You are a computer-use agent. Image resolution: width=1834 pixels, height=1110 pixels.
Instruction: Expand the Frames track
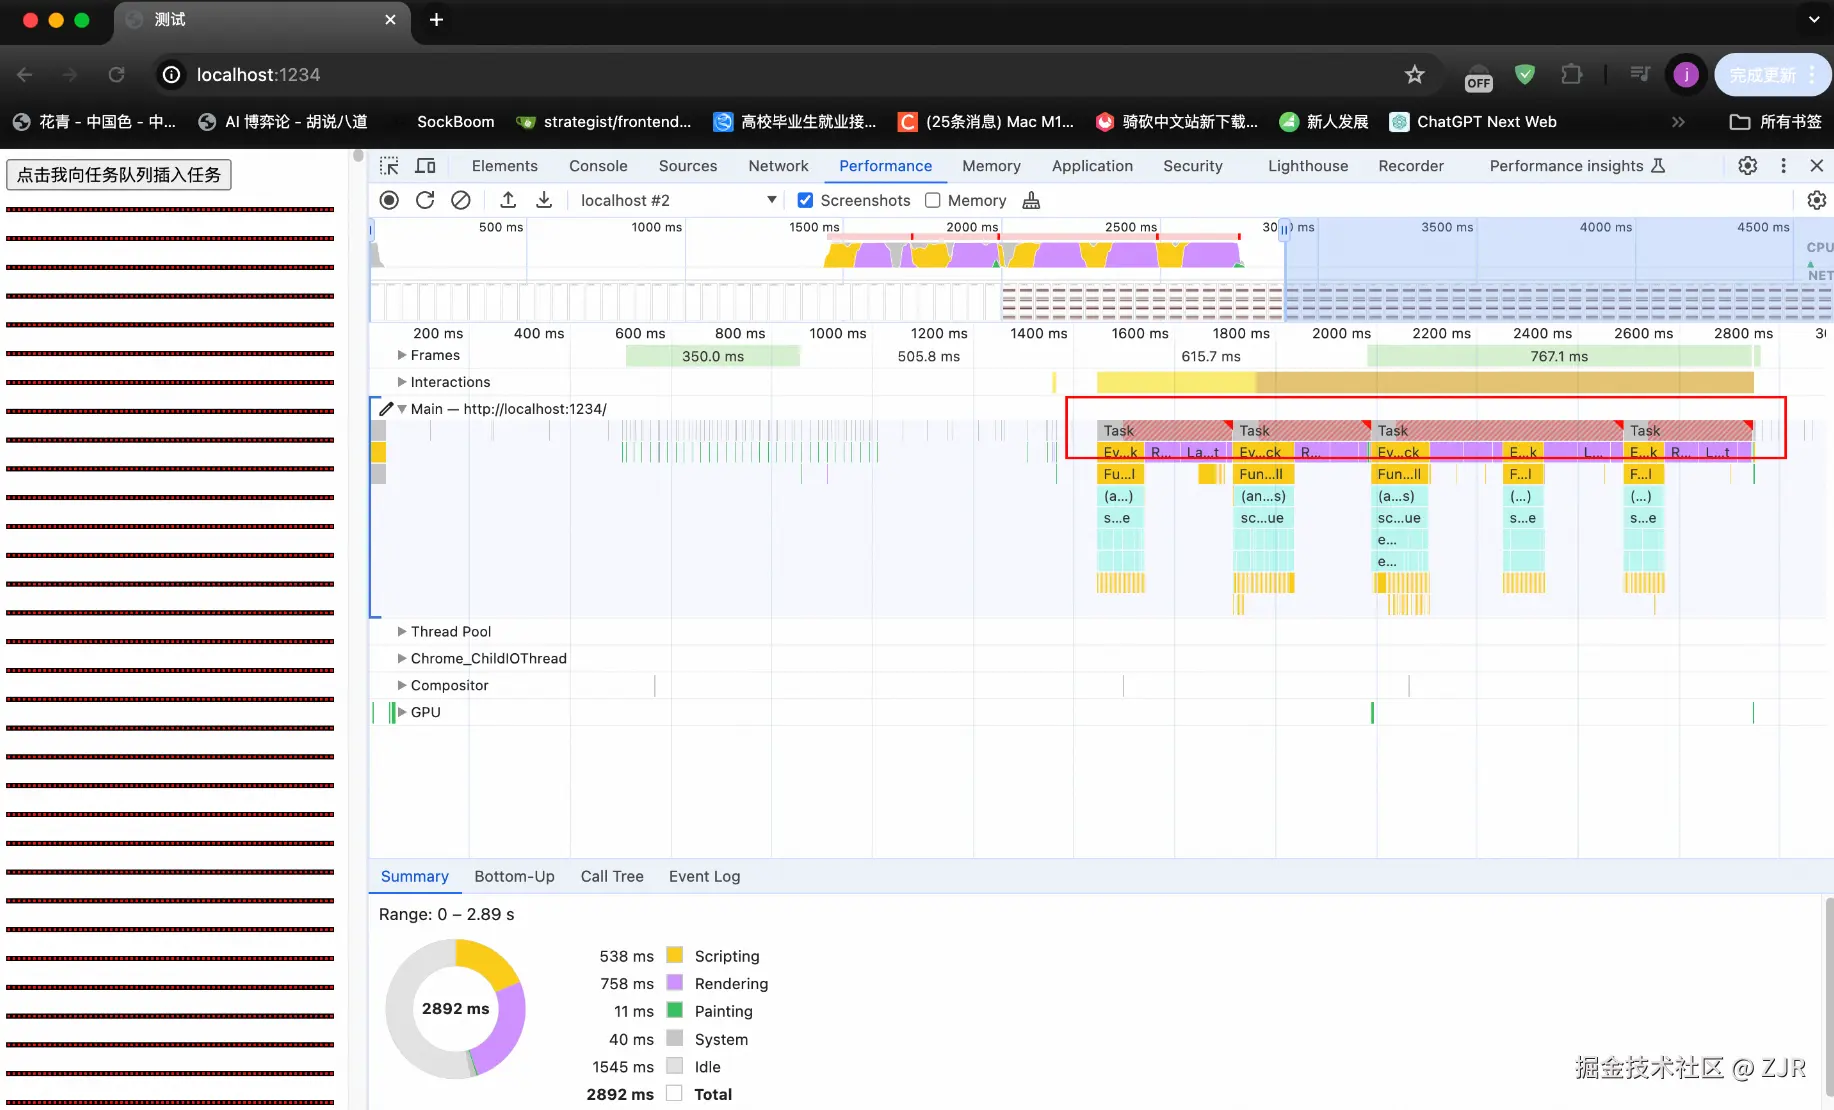(401, 355)
